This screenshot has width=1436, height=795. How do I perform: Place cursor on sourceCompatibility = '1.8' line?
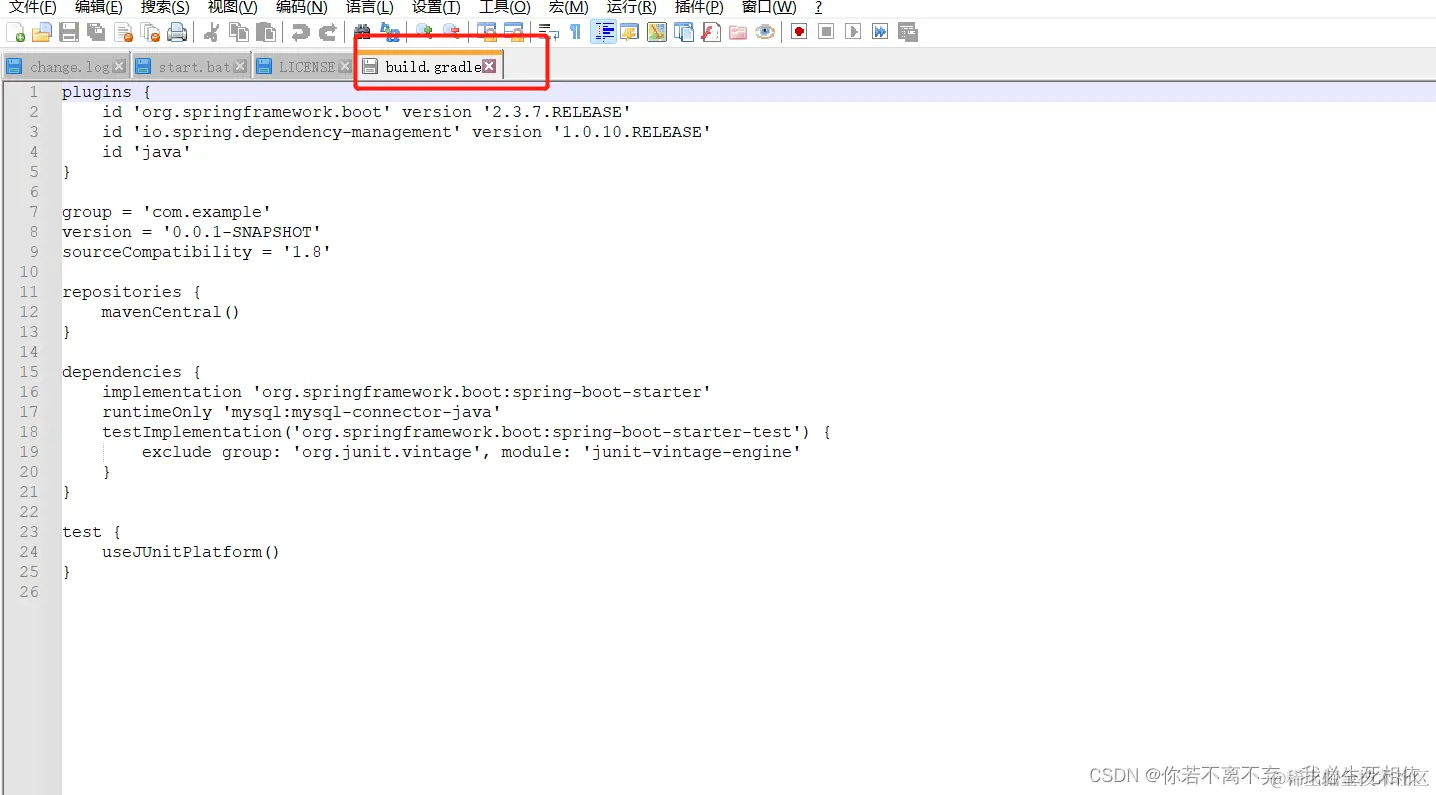pyautogui.click(x=196, y=252)
